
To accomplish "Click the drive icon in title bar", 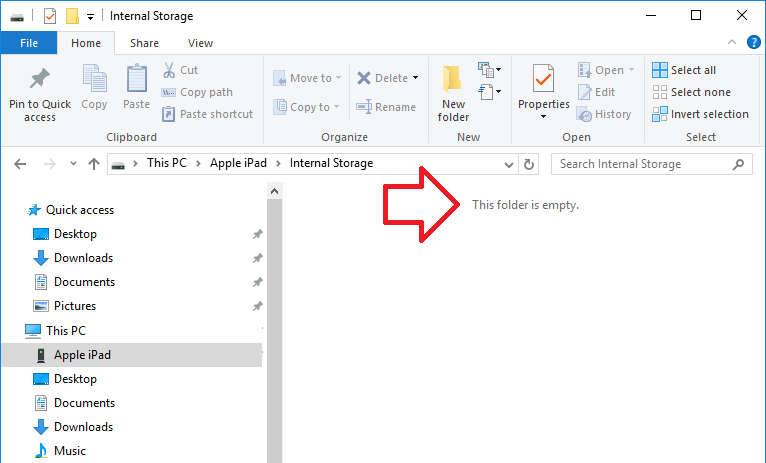I will (17, 17).
